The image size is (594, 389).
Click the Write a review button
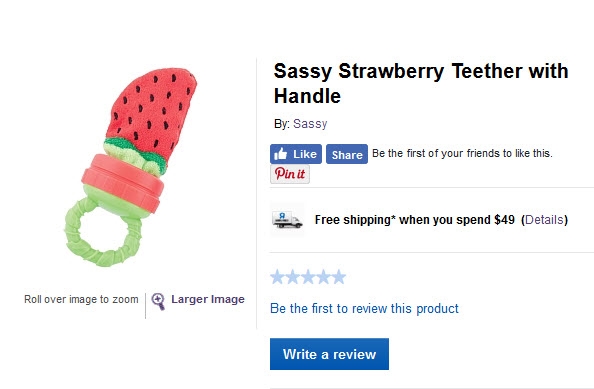pos(329,354)
